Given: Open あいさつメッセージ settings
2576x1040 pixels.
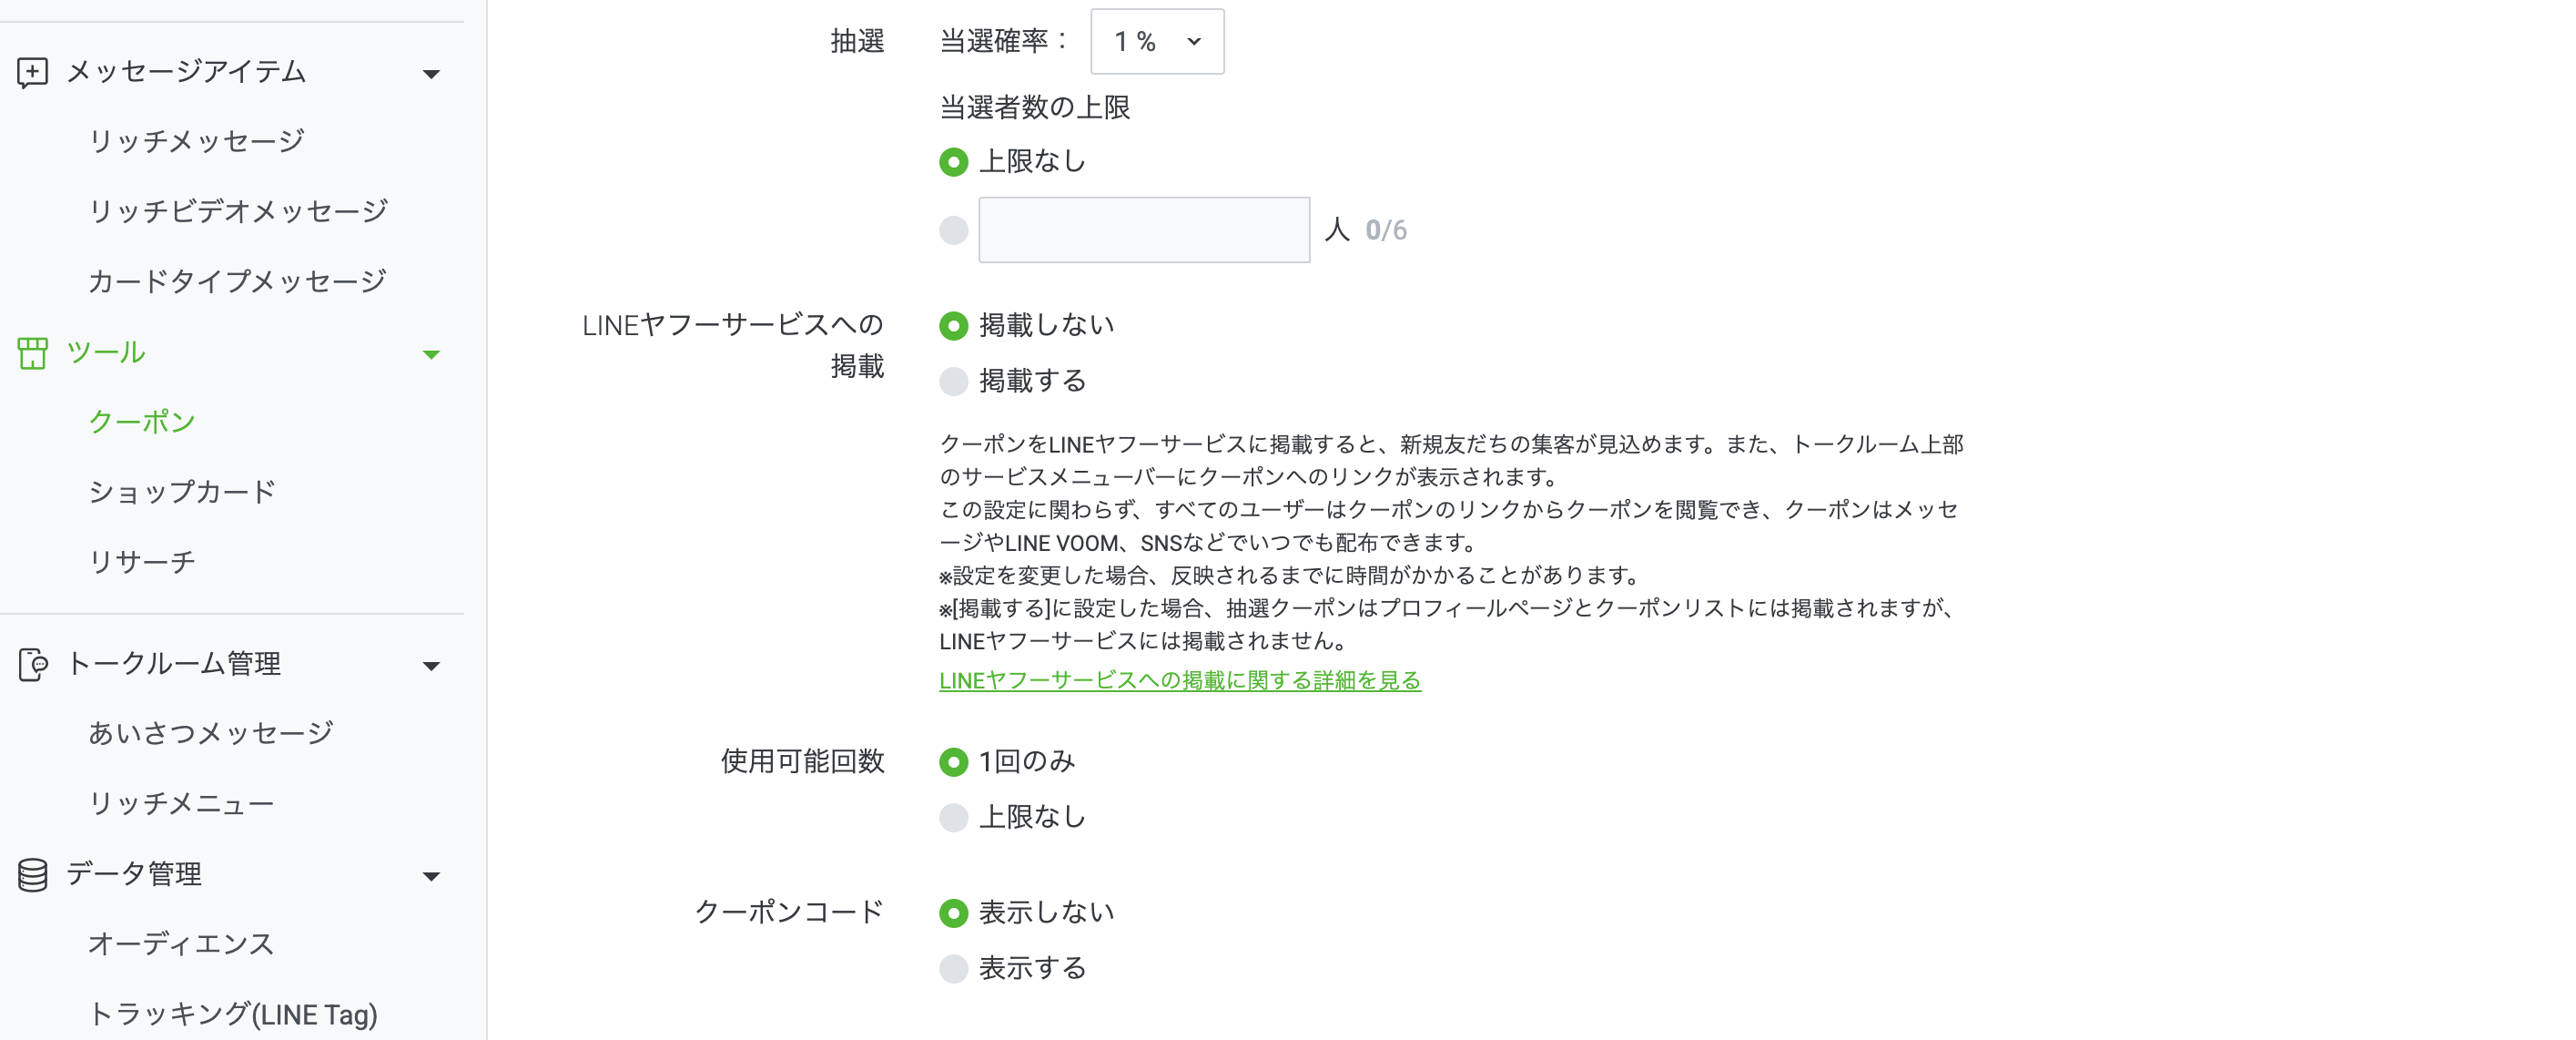Looking at the screenshot, I should pyautogui.click(x=211, y=732).
